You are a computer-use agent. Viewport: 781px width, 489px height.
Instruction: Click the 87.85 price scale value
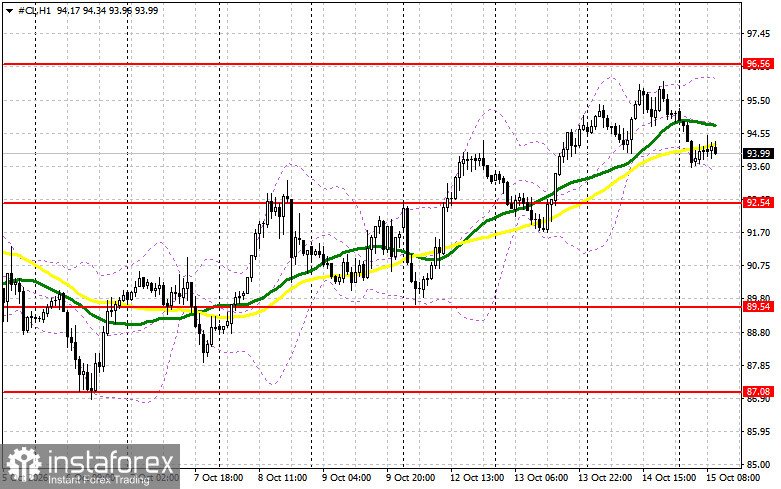point(758,366)
